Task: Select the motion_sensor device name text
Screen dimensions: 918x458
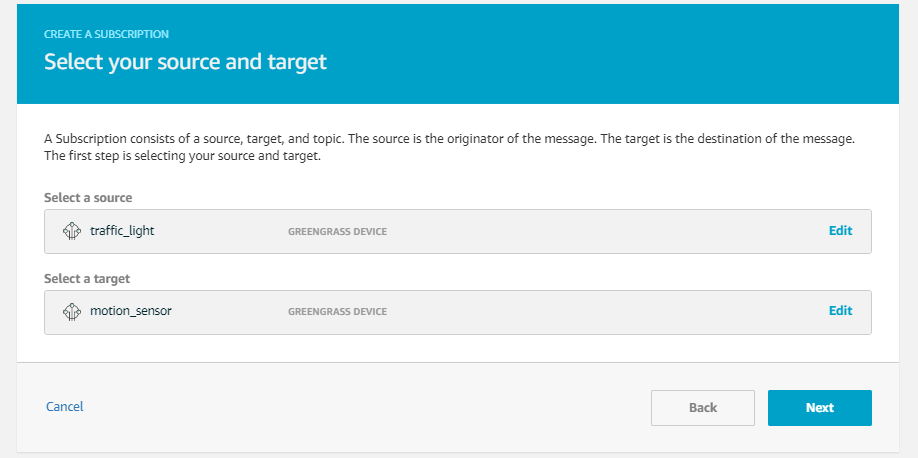Action: 131,311
